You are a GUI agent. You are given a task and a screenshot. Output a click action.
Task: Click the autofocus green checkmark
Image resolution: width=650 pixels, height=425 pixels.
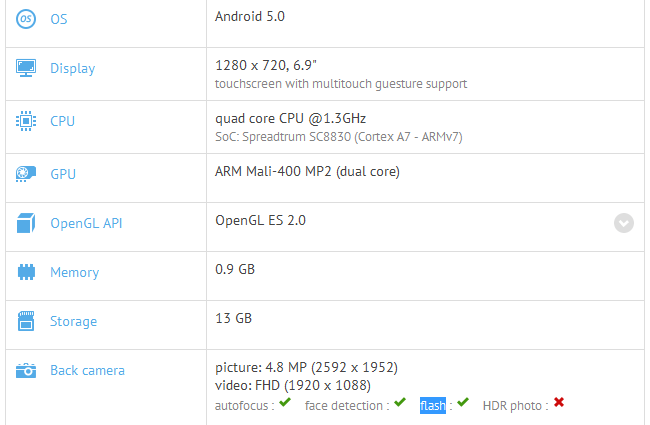click(285, 403)
